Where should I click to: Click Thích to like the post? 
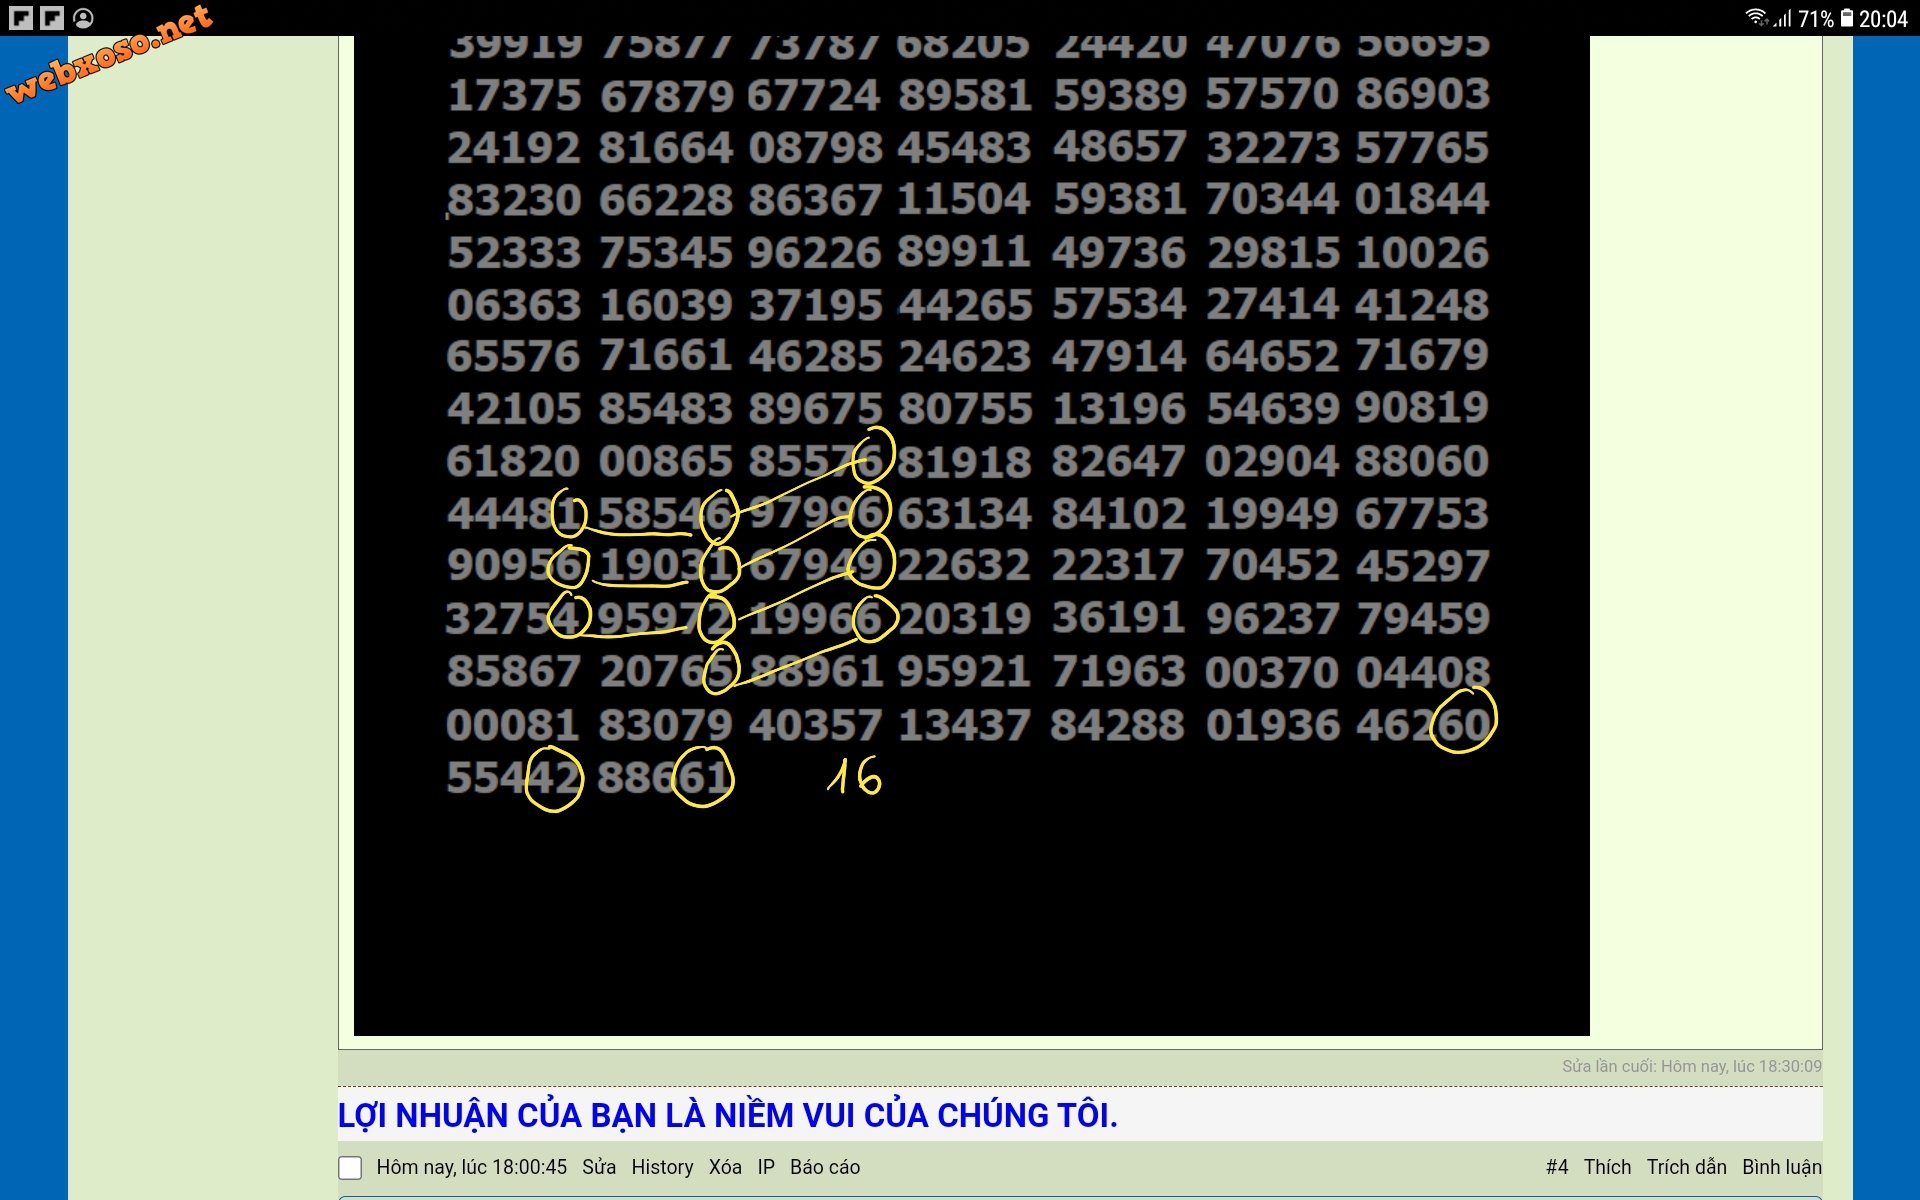pyautogui.click(x=1607, y=1167)
